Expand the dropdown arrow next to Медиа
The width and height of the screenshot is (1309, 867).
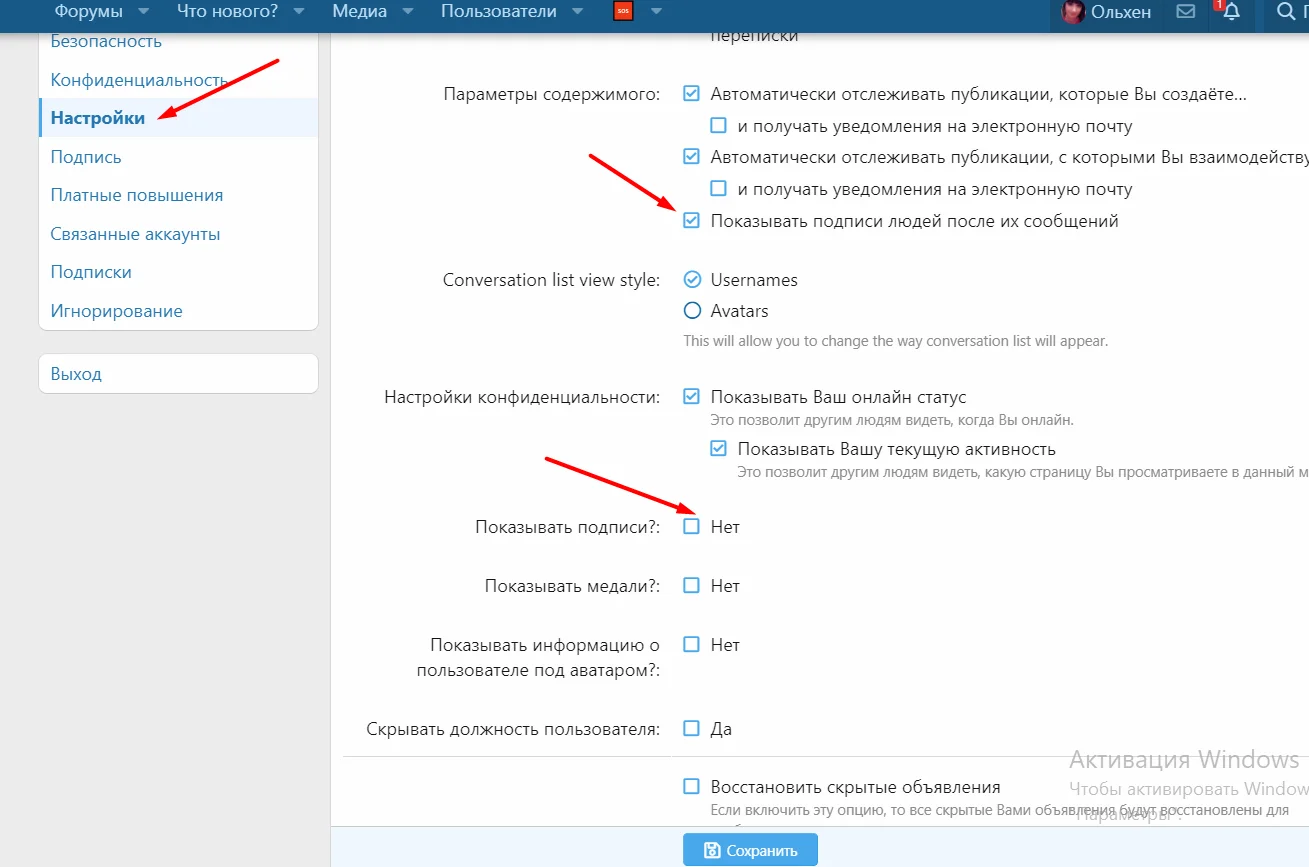click(x=407, y=12)
